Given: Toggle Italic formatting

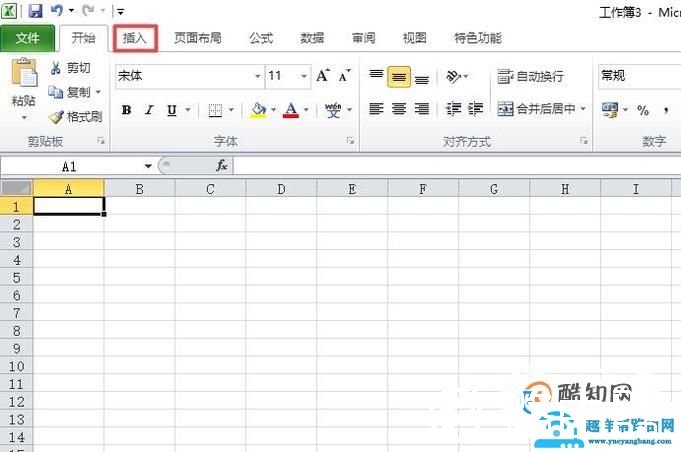Looking at the screenshot, I should pyautogui.click(x=149, y=110).
